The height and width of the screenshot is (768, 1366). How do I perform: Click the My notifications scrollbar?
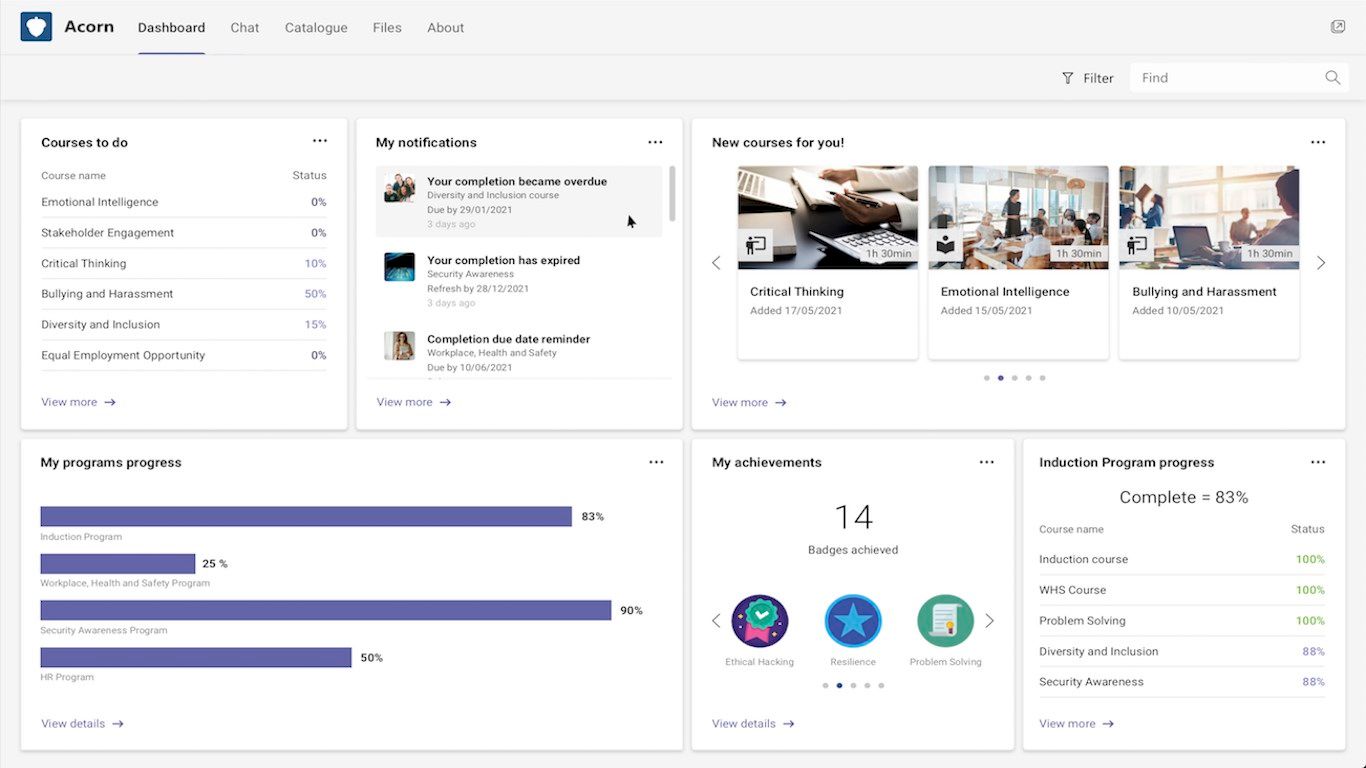coord(672,194)
